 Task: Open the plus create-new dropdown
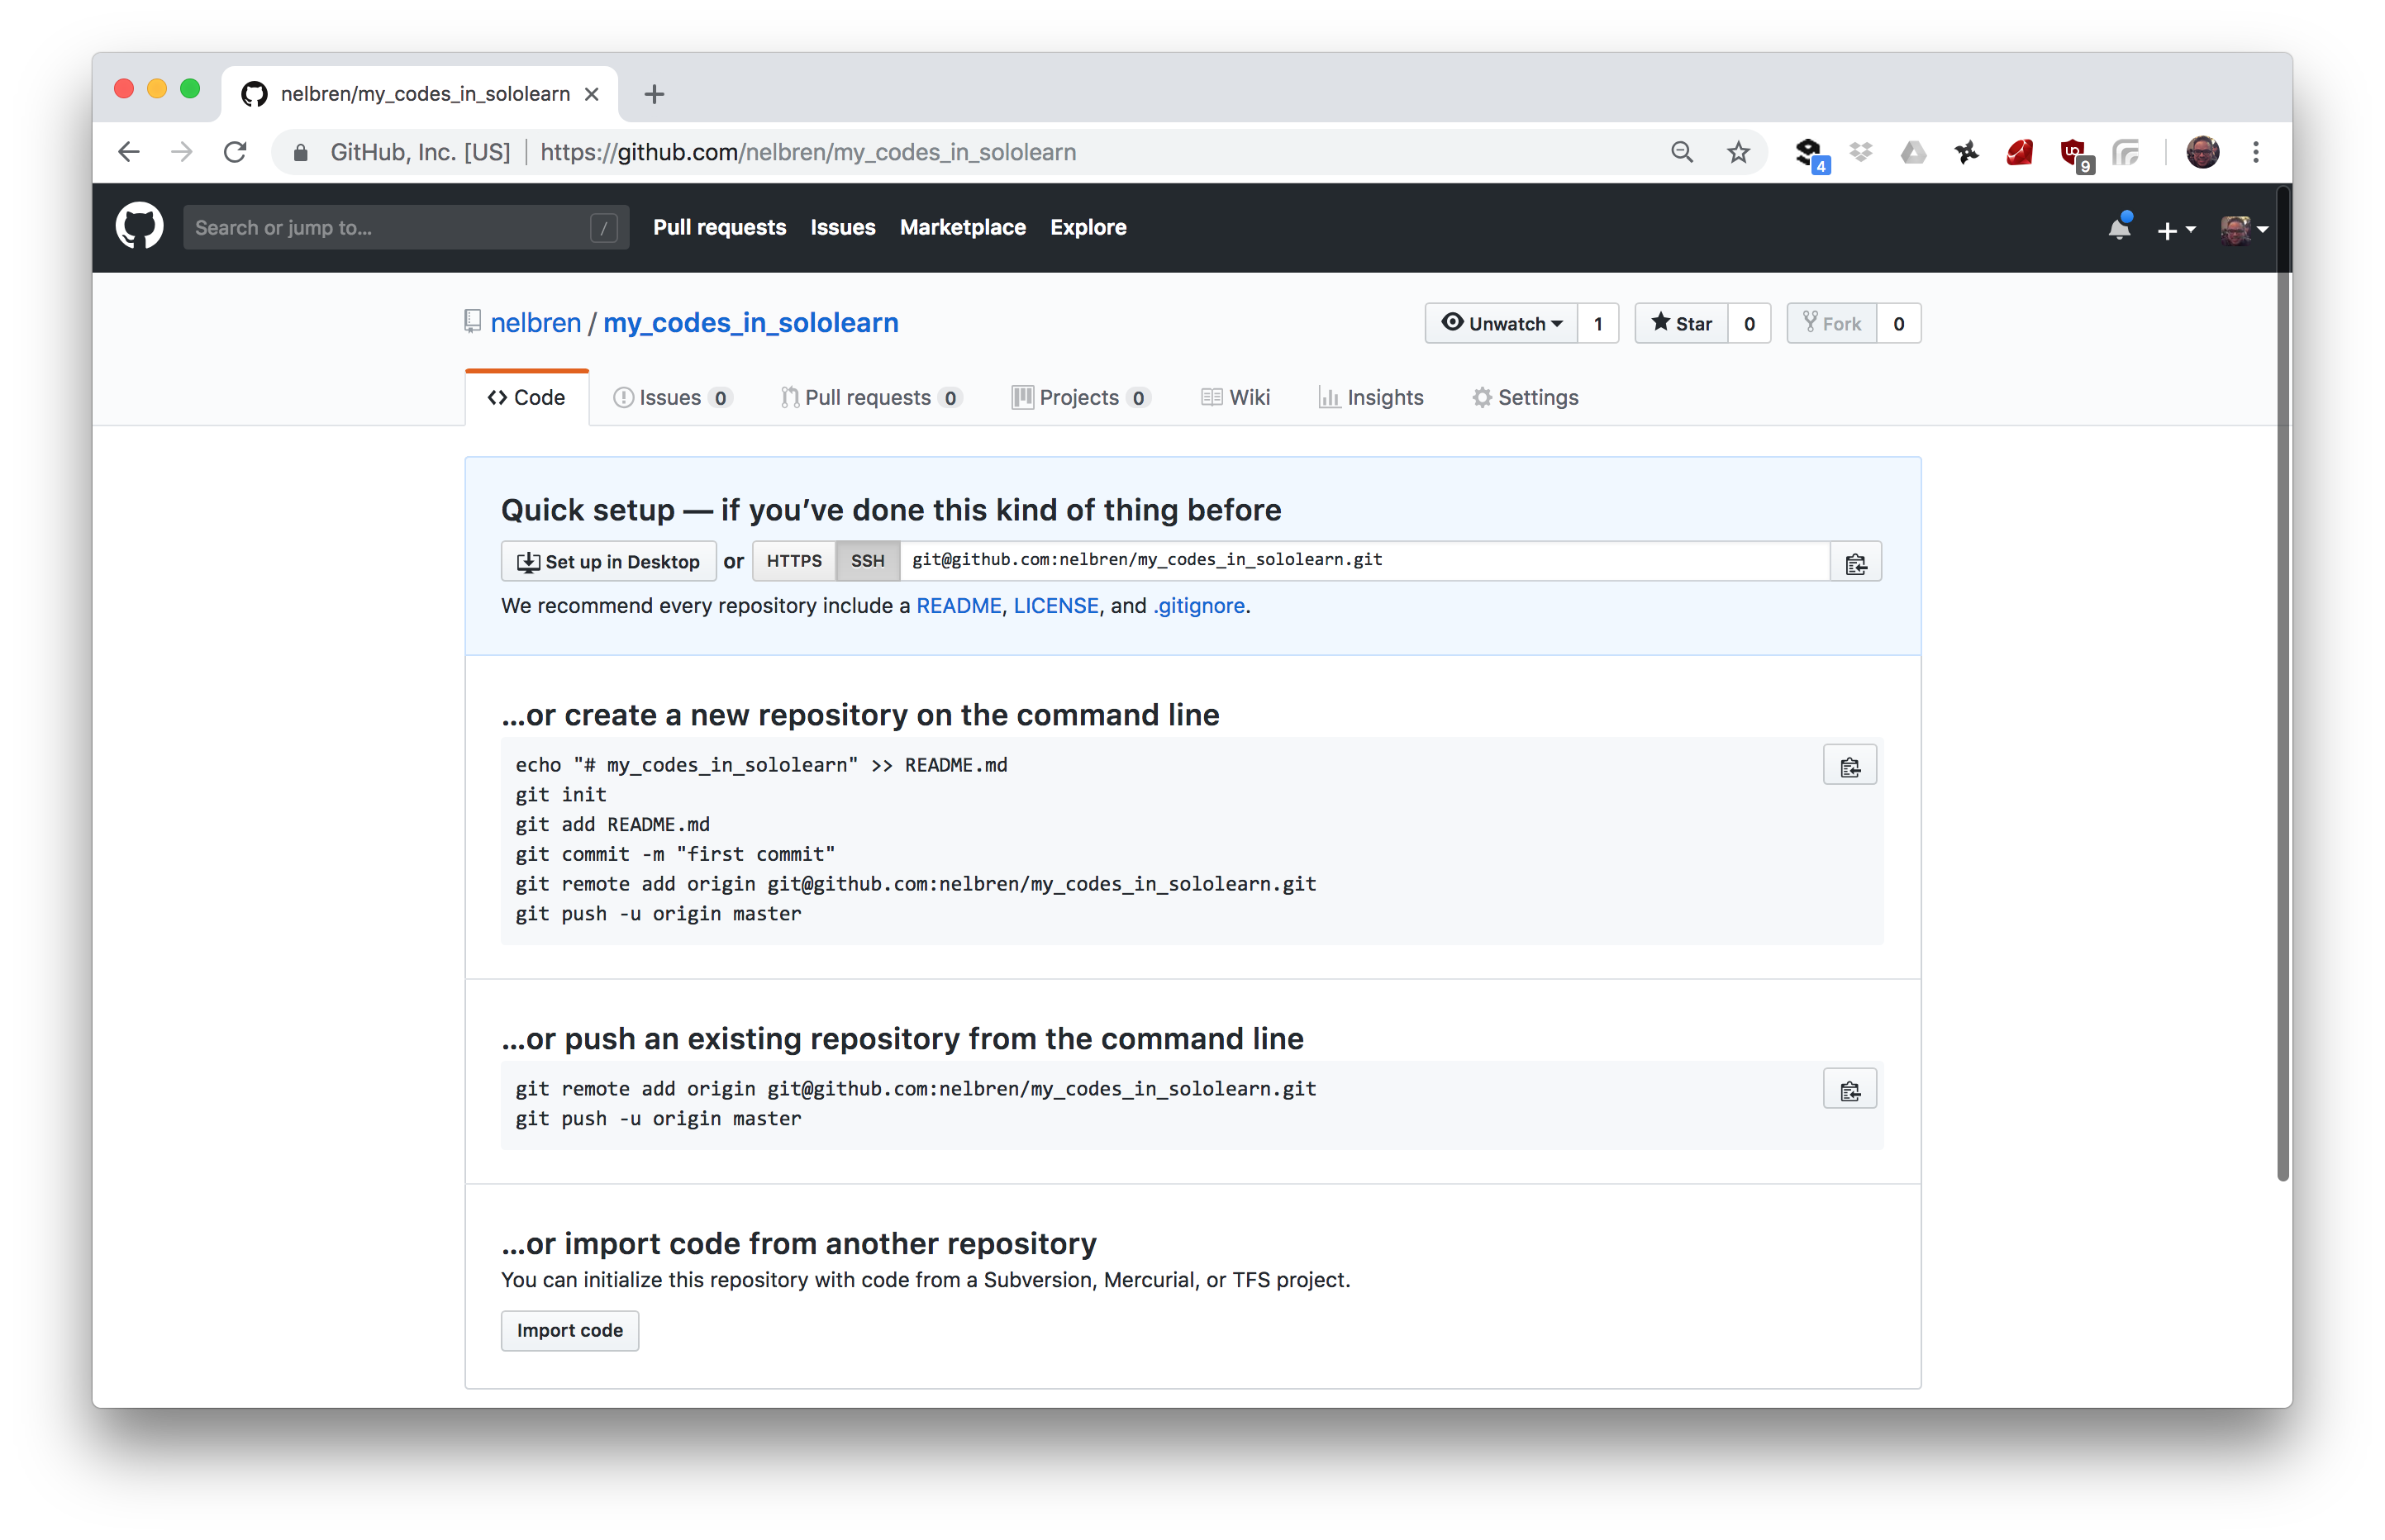(x=2175, y=230)
